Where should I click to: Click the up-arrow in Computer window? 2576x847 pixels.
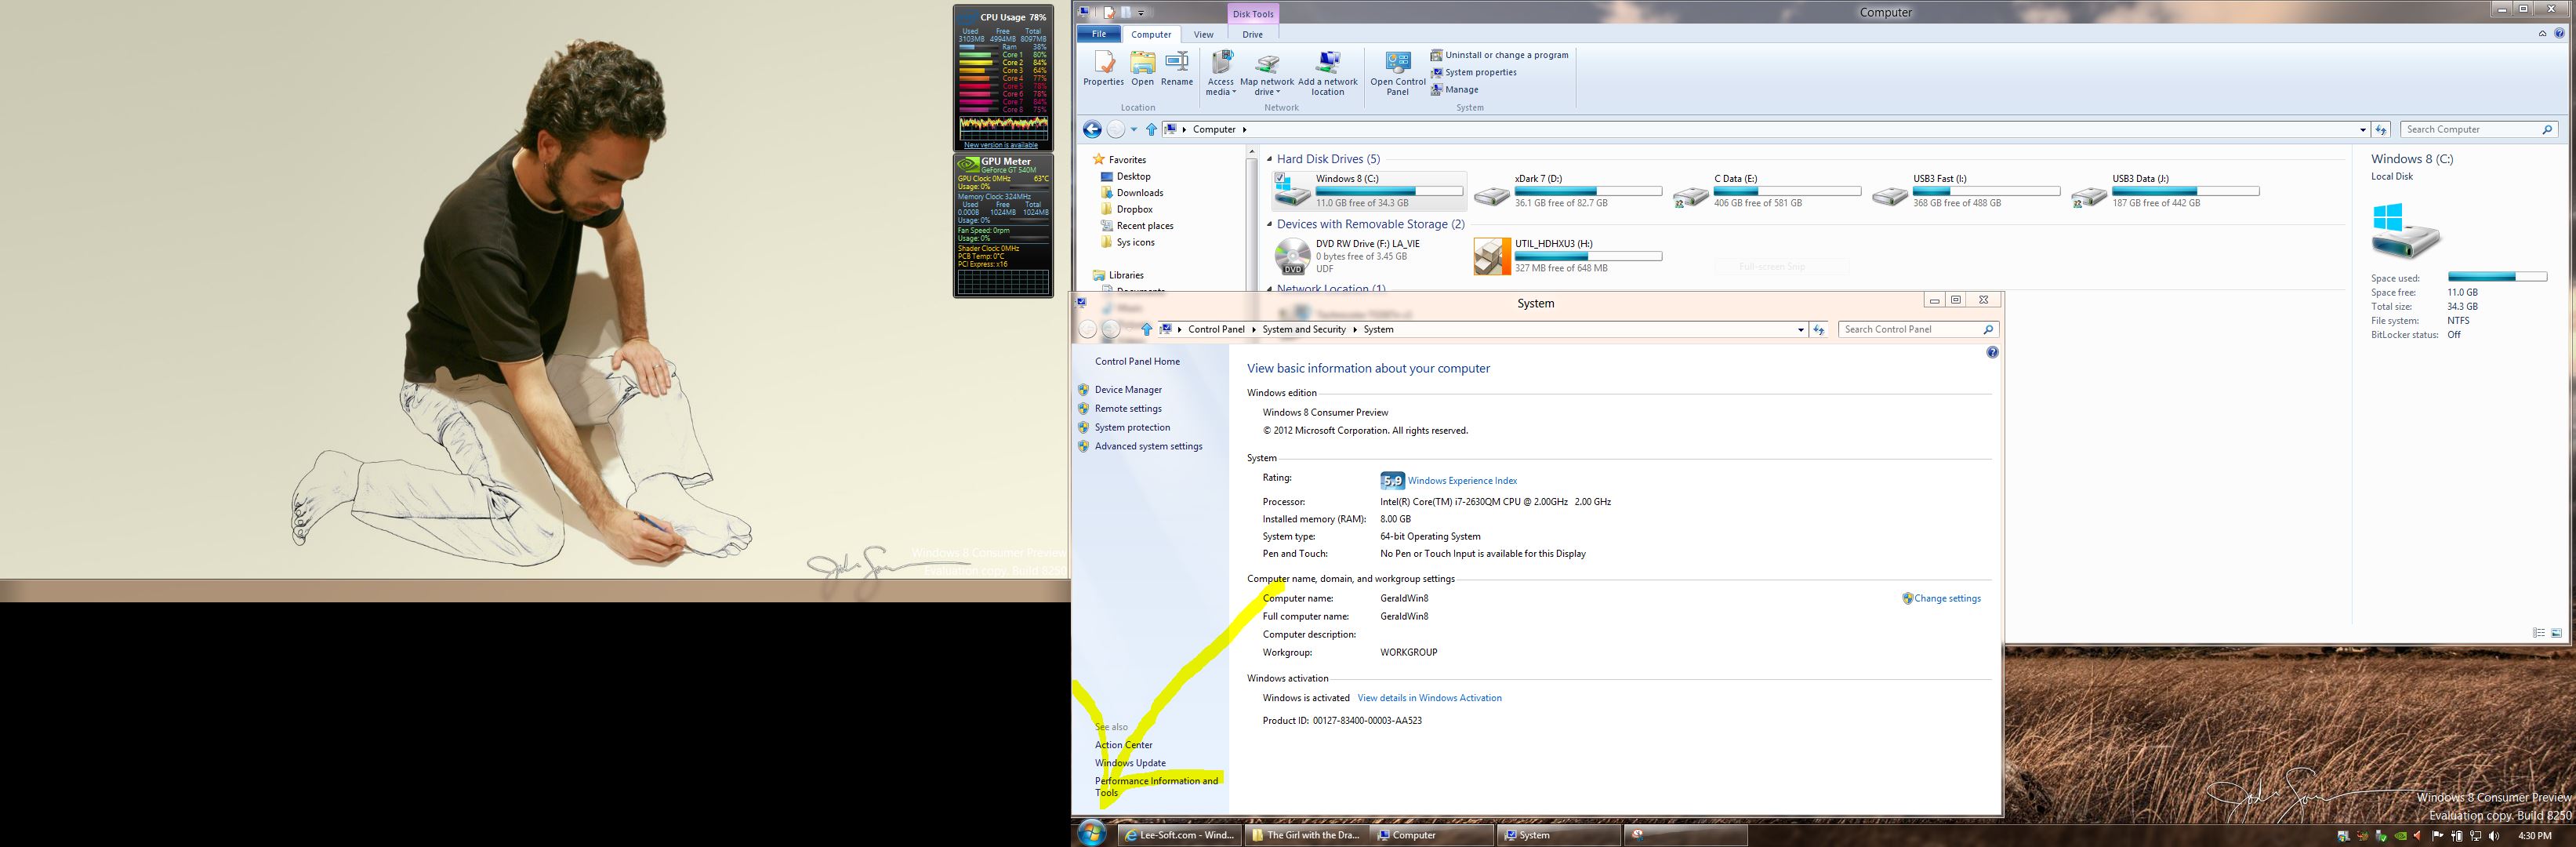1151,129
